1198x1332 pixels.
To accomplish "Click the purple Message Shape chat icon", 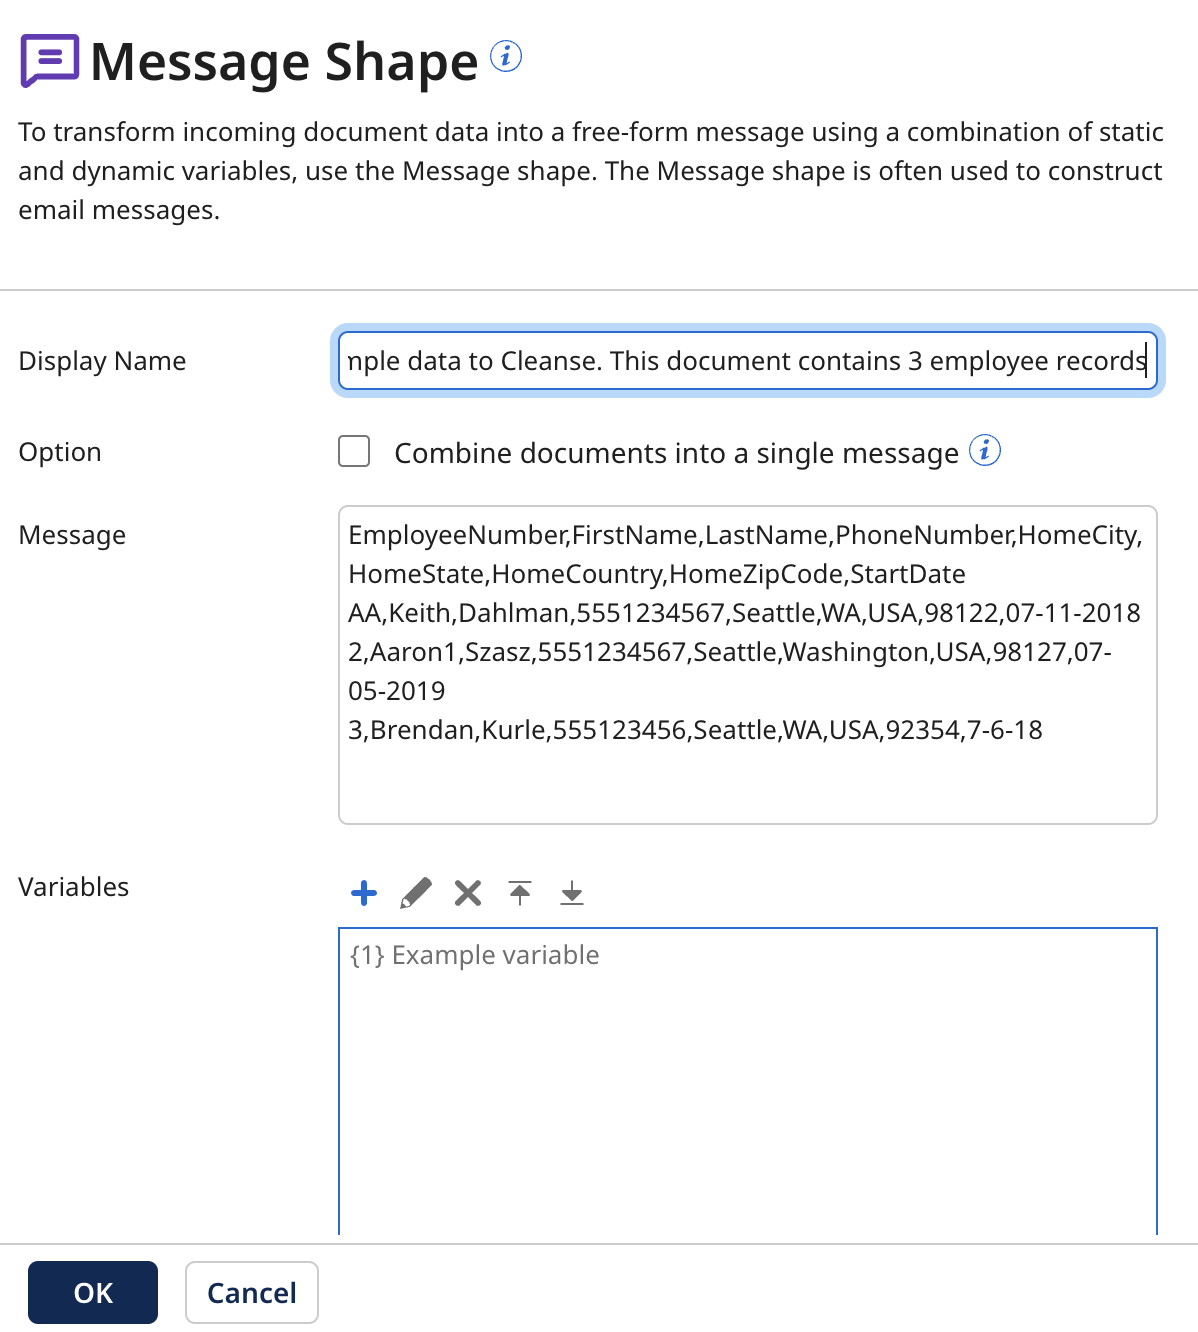I will point(49,61).
